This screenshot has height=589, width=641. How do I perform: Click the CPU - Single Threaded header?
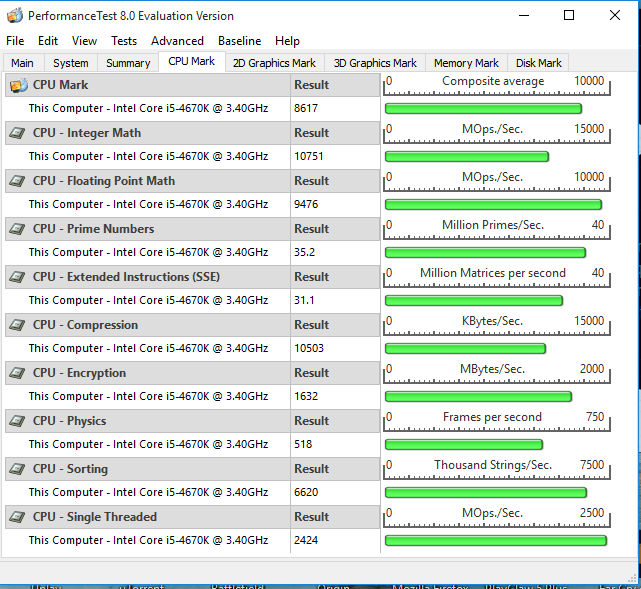pyautogui.click(x=95, y=517)
